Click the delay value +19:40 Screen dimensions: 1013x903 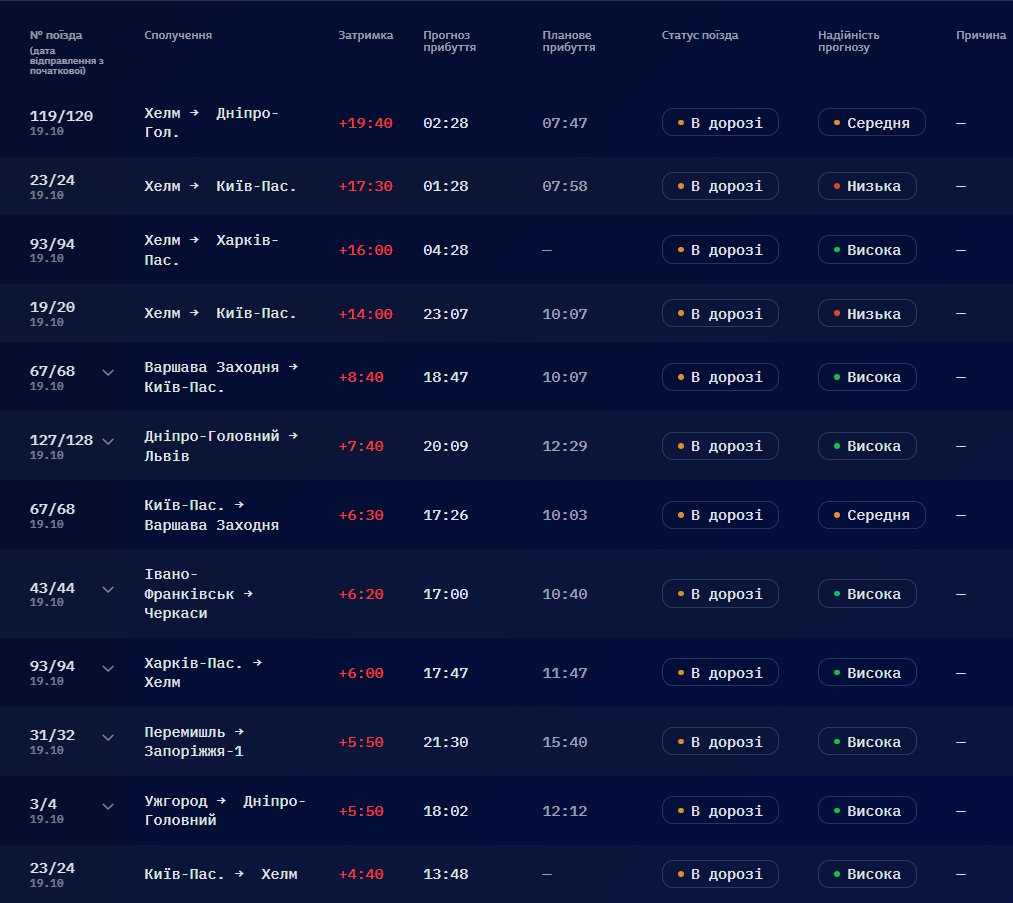[366, 123]
